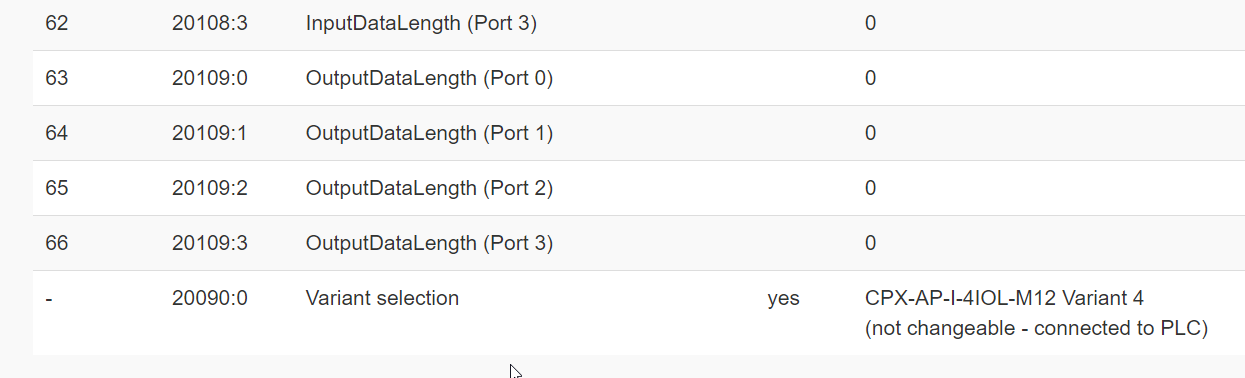Select OutputDataLength (Port 1) parameter name
The height and width of the screenshot is (378, 1245).
(429, 133)
